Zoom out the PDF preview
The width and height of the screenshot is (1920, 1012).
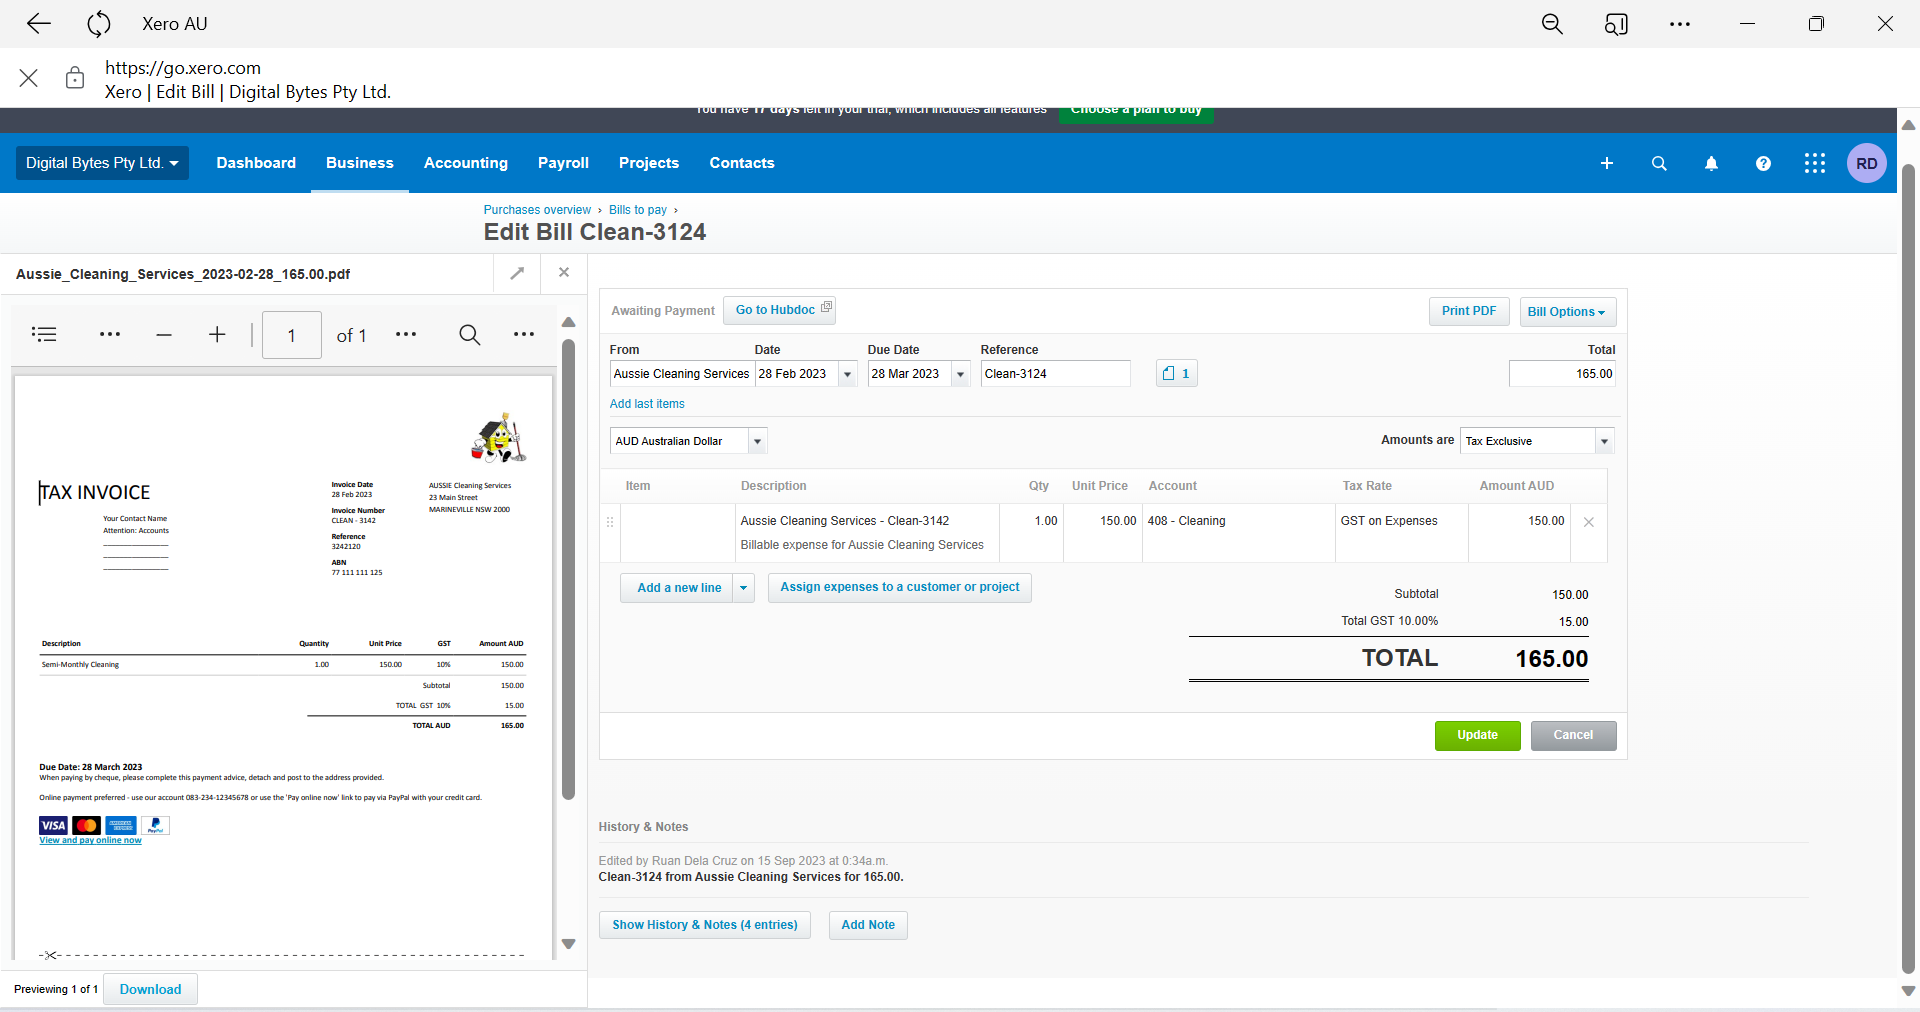point(164,335)
